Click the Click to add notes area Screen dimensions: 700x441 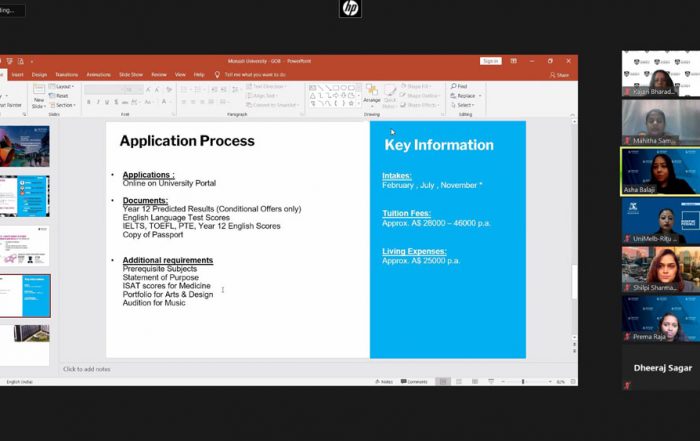click(x=87, y=369)
